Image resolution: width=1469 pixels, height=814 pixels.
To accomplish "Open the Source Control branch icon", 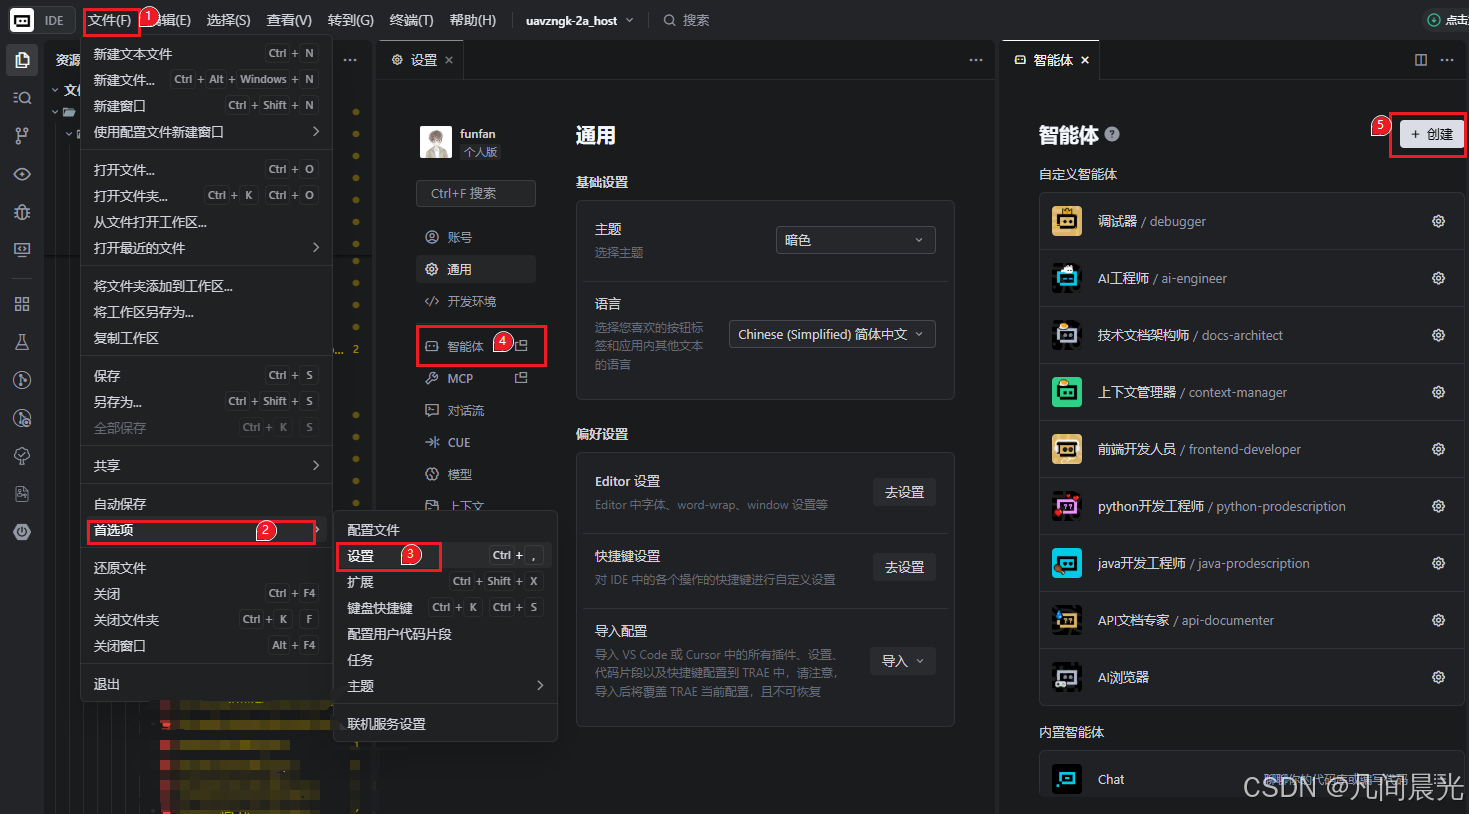I will point(22,135).
